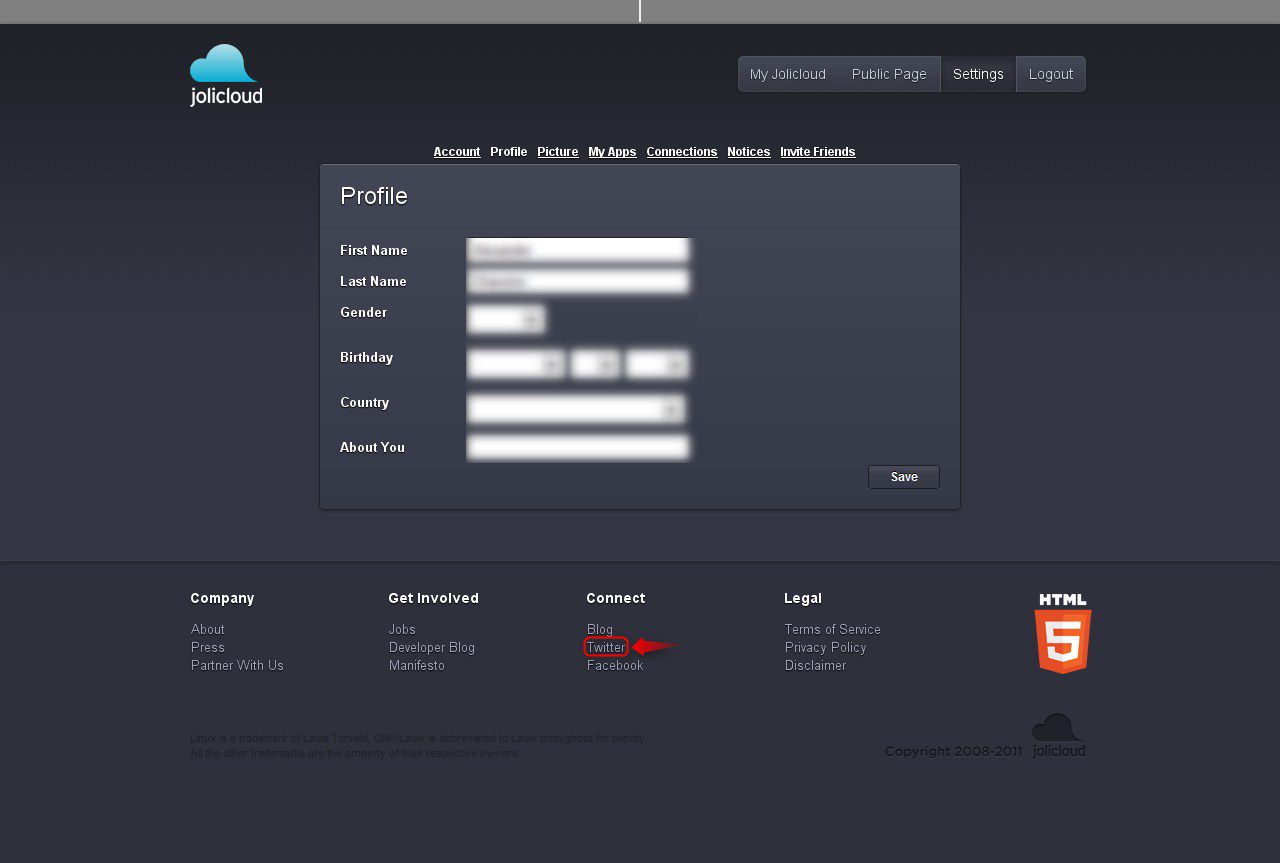Click the HTML5 badge icon

(1062, 634)
